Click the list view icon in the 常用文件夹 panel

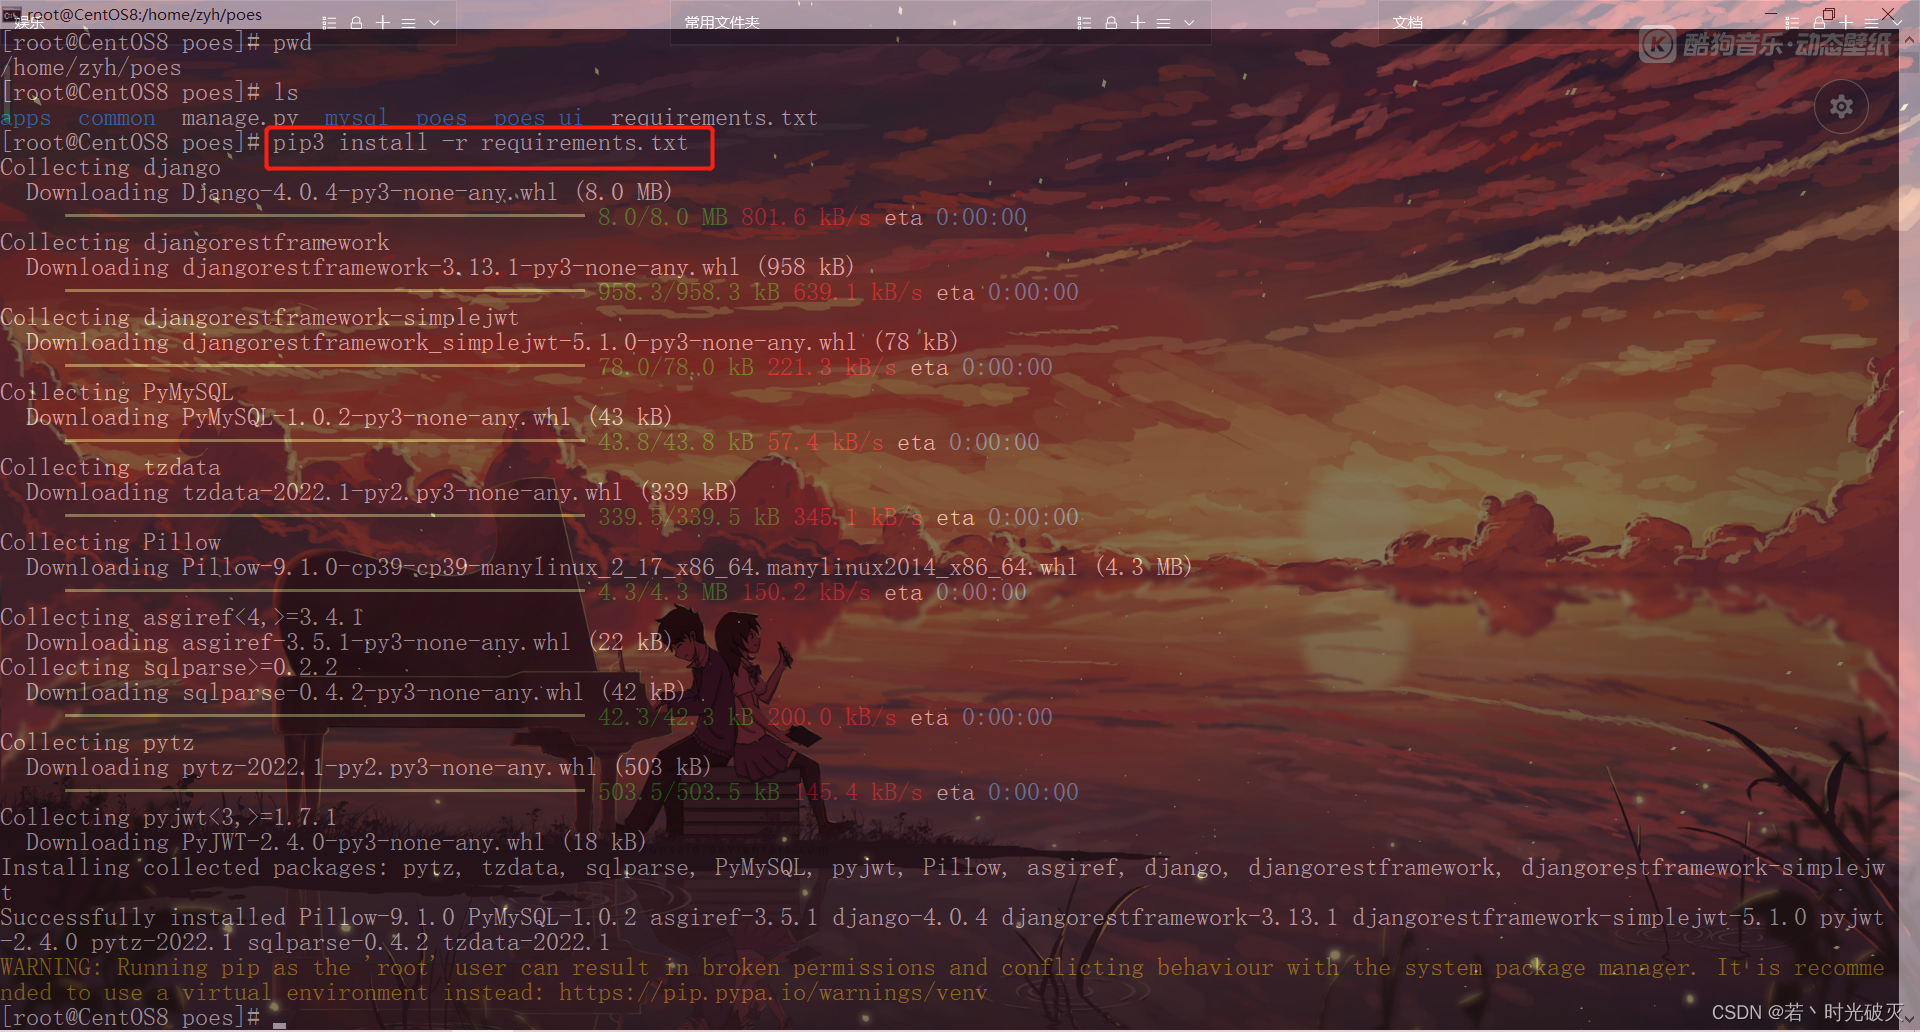point(1084,22)
